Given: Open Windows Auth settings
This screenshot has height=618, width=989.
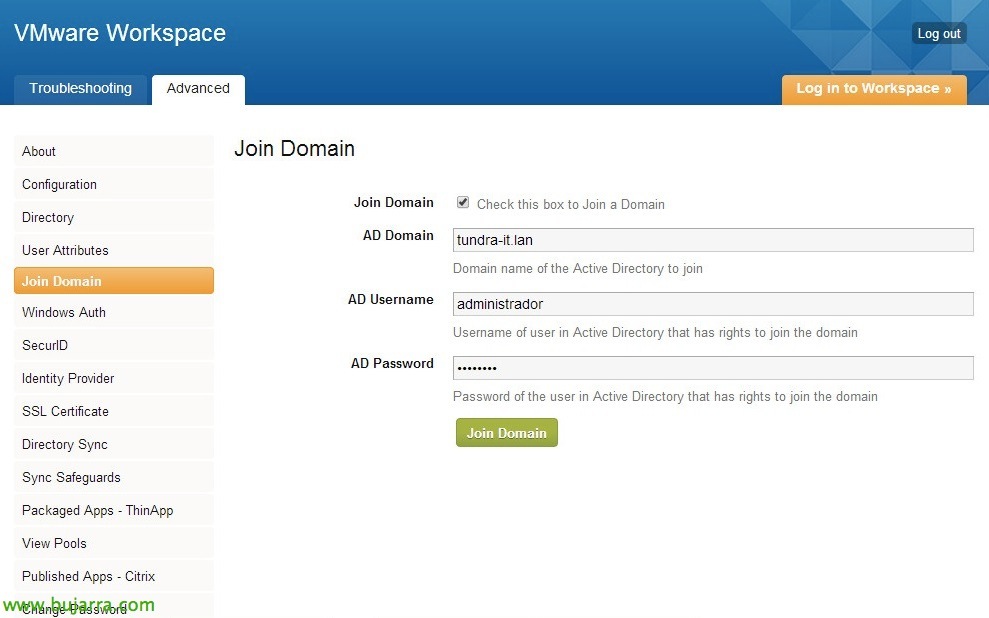Looking at the screenshot, I should (x=114, y=312).
